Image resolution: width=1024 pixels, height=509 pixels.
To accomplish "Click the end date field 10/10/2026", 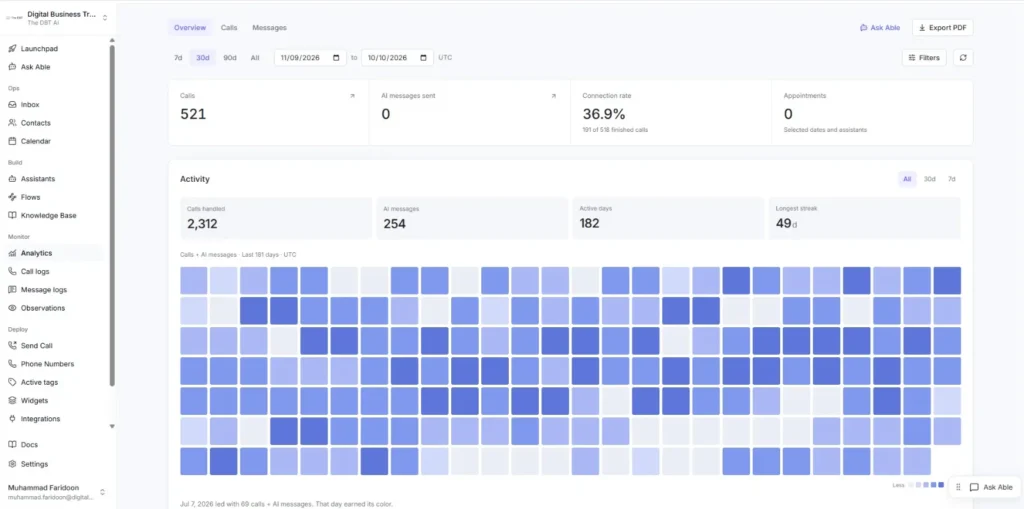I will click(x=397, y=57).
